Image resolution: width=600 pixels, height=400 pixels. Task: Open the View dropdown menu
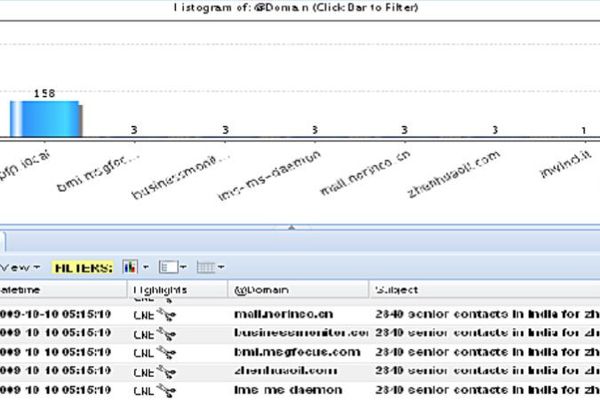pyautogui.click(x=20, y=267)
